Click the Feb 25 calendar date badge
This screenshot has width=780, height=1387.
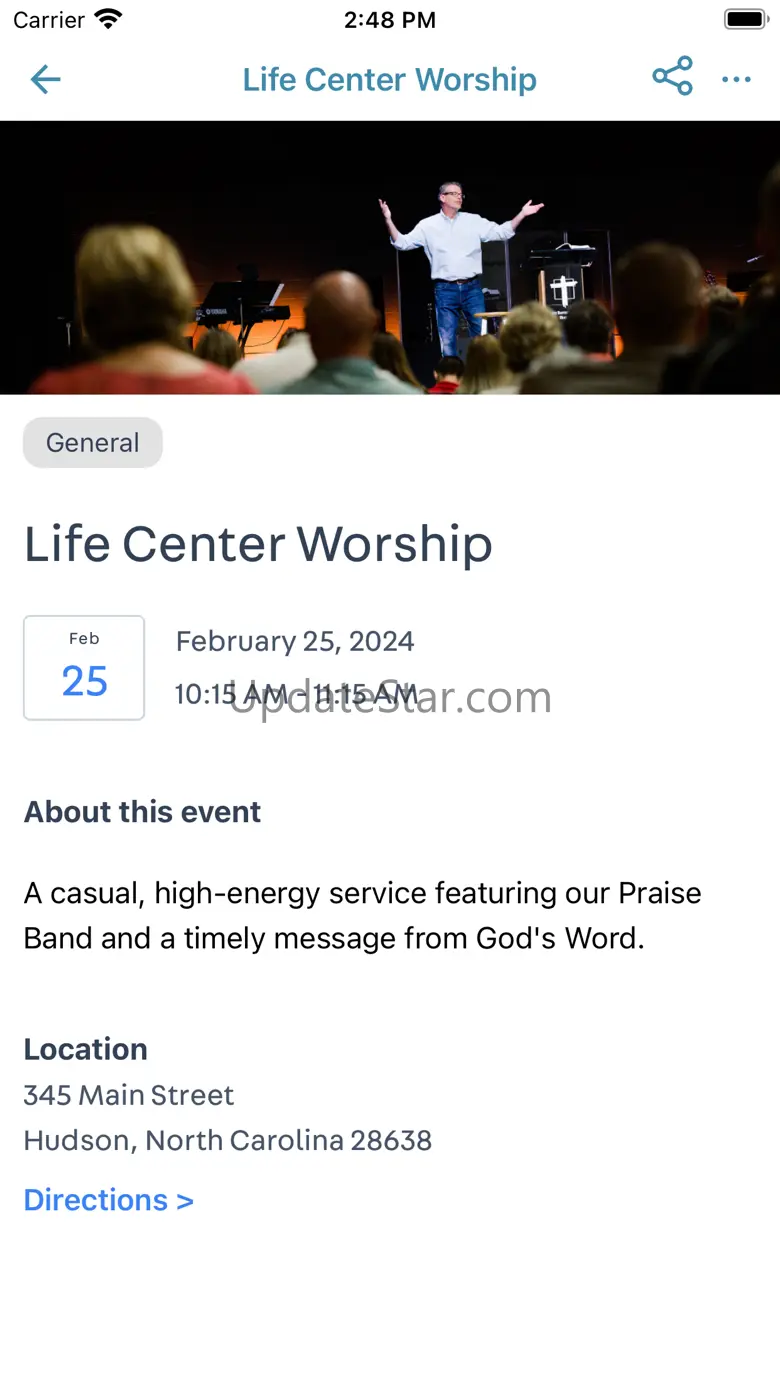[84, 668]
